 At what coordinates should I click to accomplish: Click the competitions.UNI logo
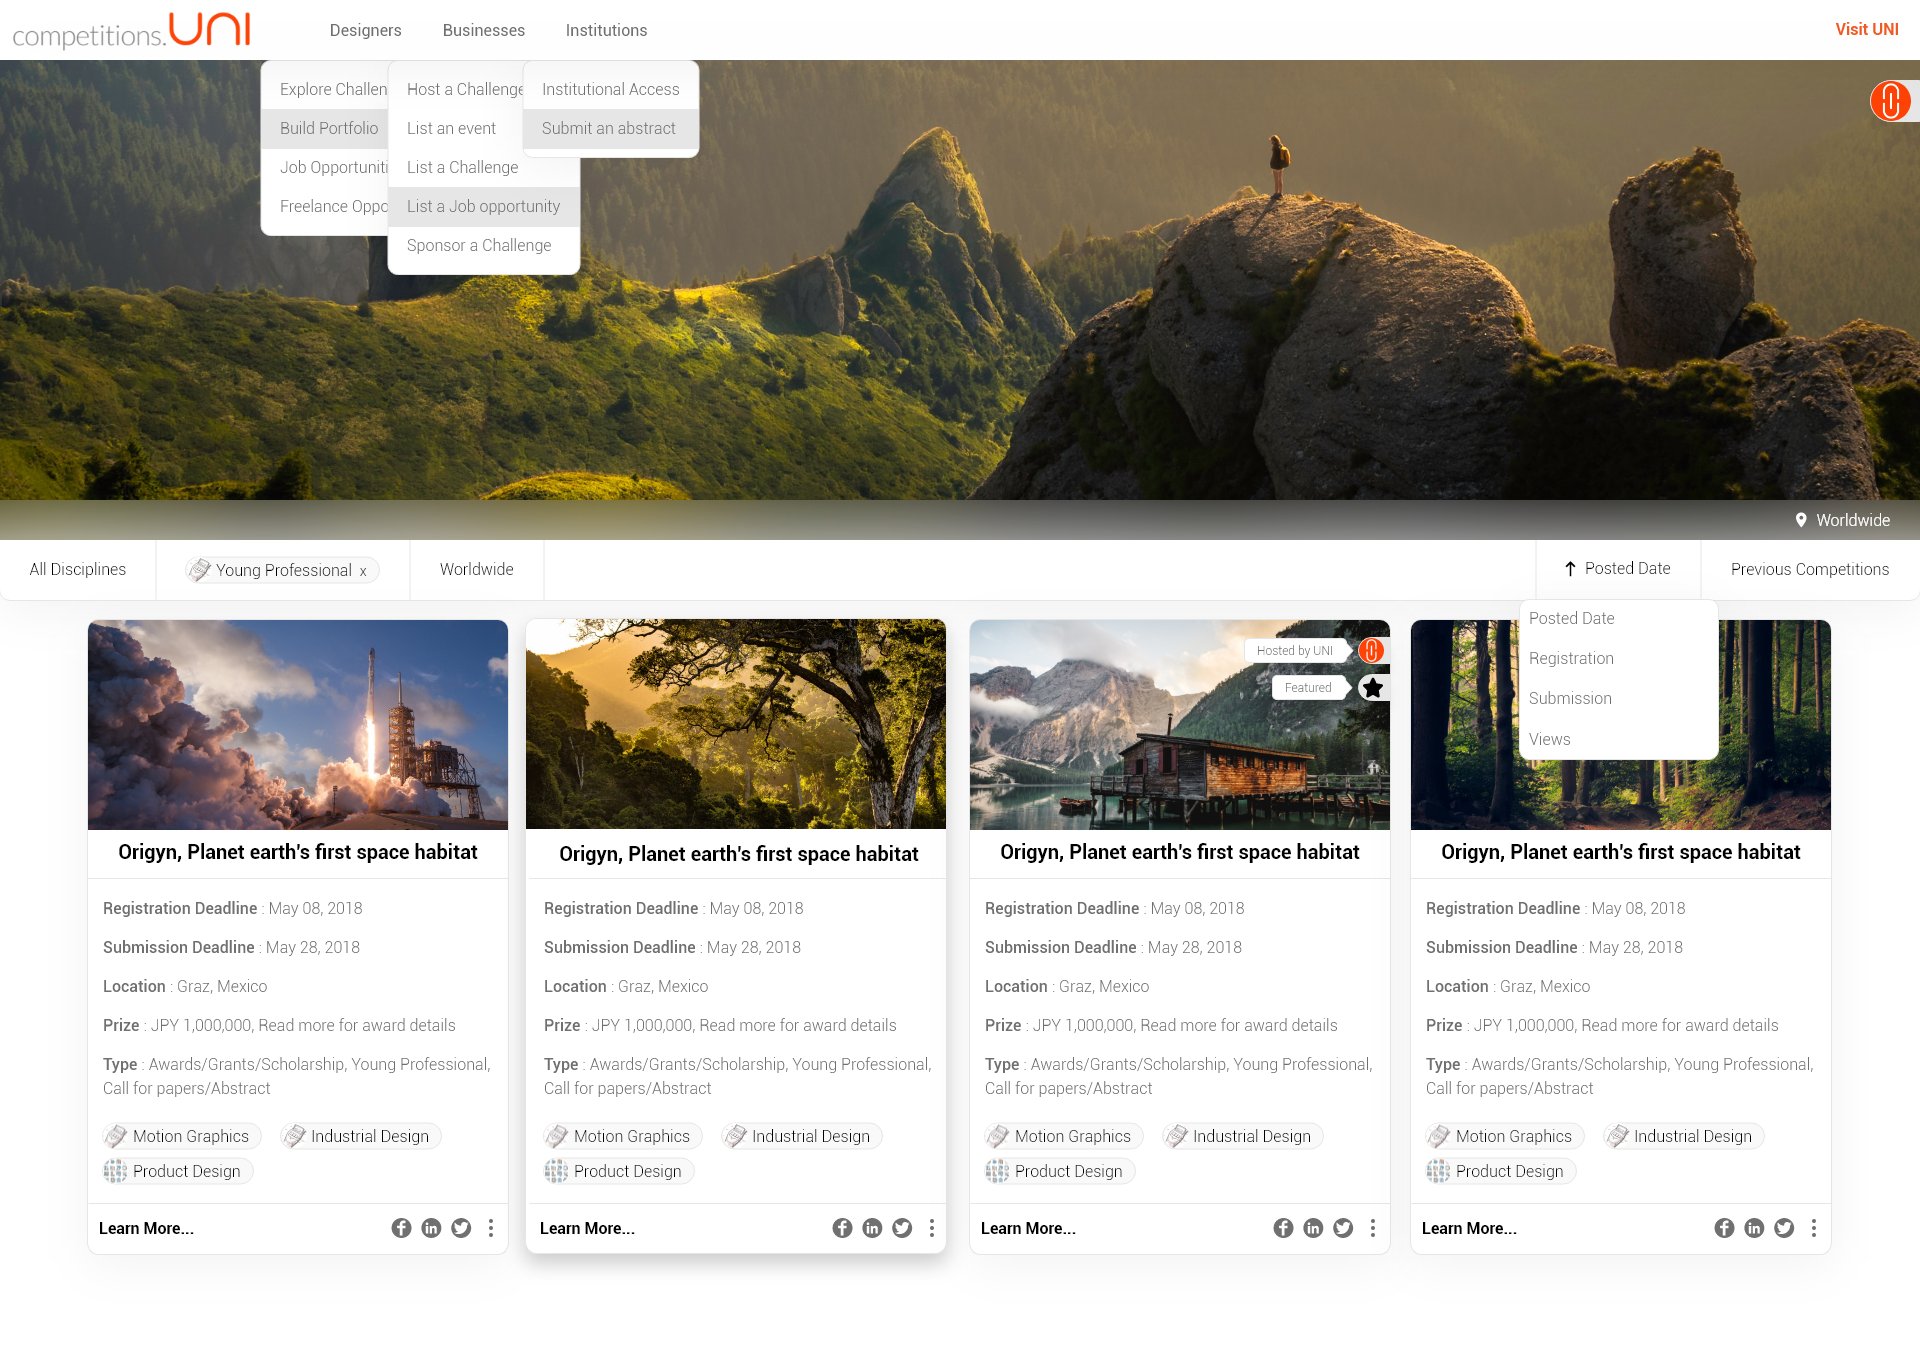(131, 30)
